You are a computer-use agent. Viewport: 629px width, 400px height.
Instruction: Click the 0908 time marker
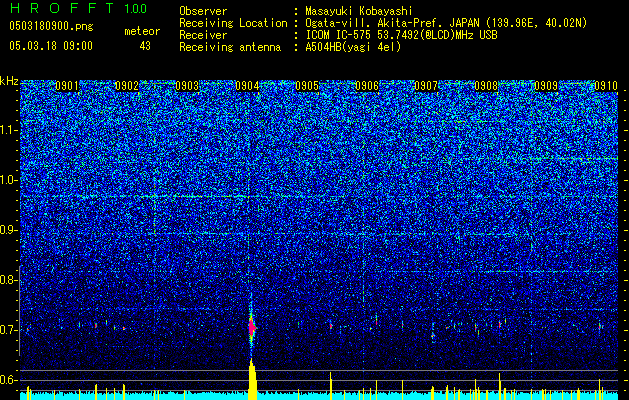pos(486,86)
